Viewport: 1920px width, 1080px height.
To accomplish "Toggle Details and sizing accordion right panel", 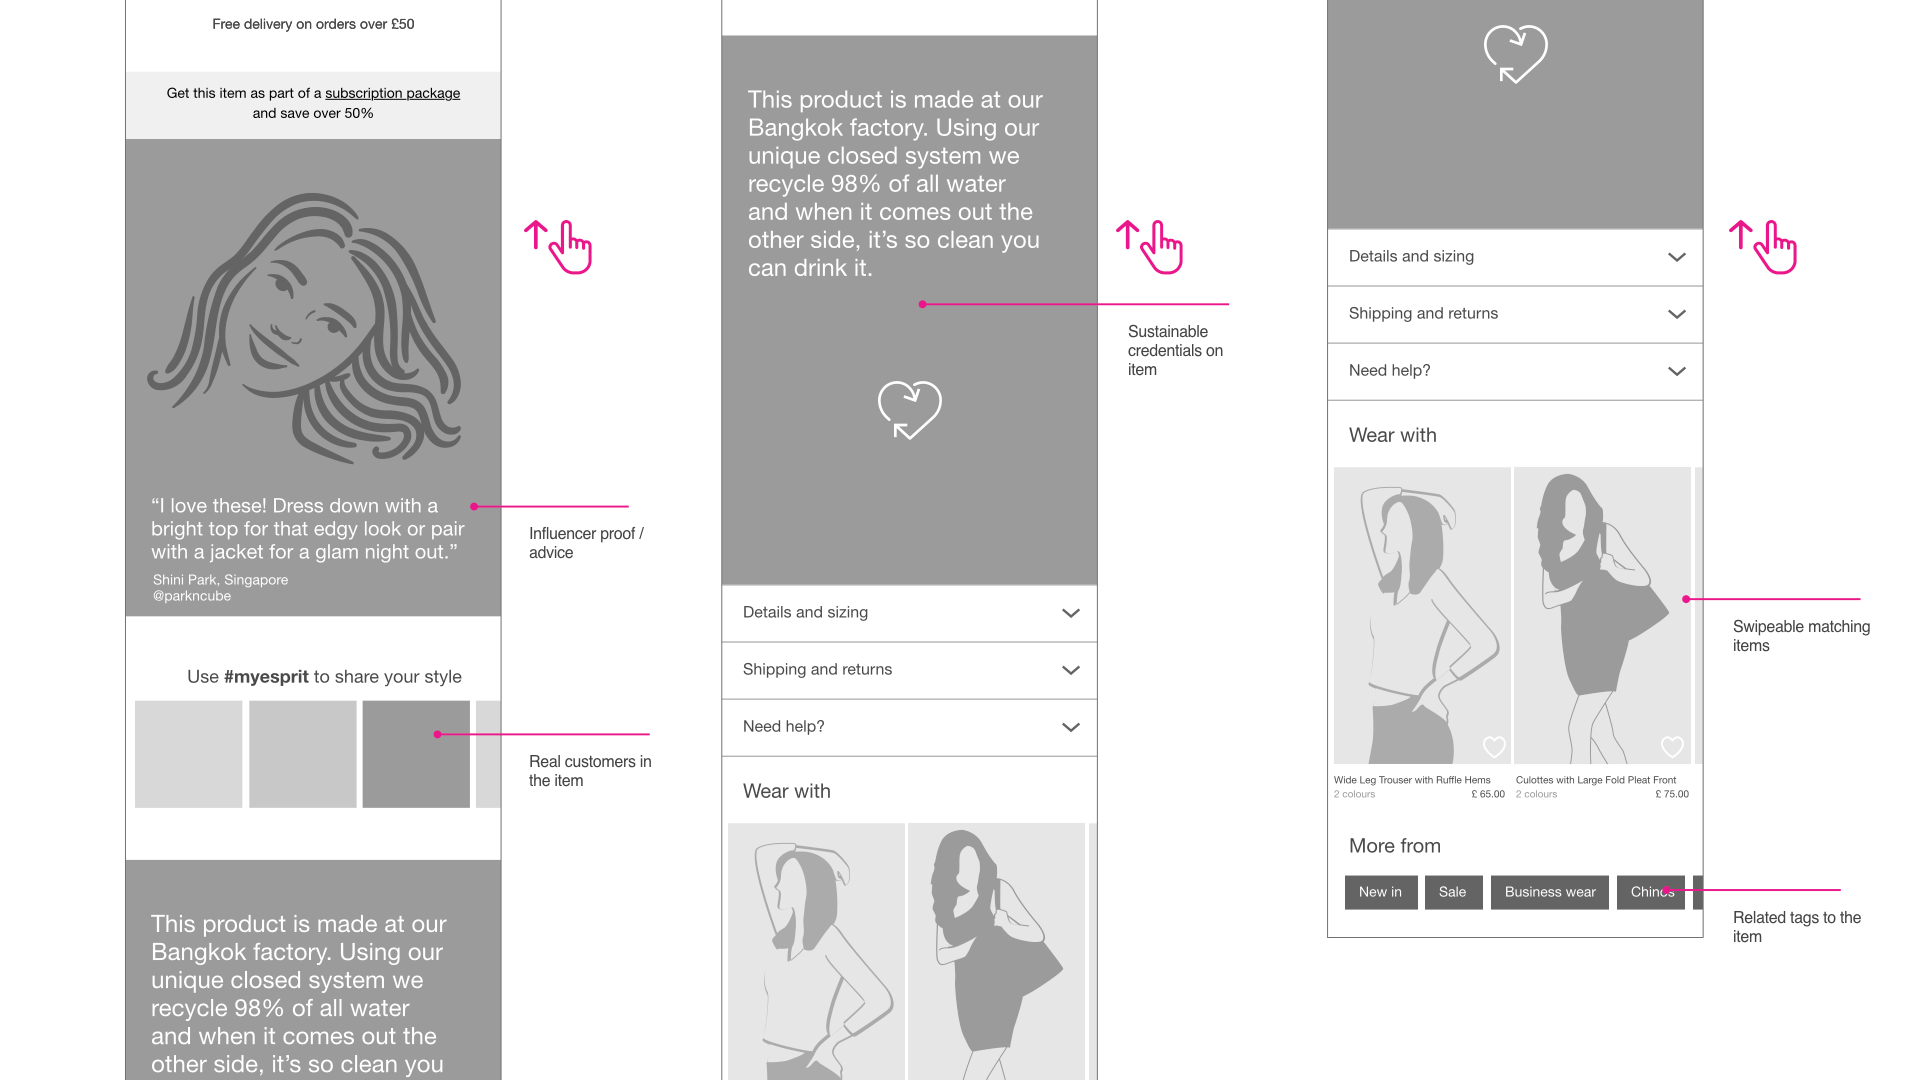I will [x=1513, y=256].
